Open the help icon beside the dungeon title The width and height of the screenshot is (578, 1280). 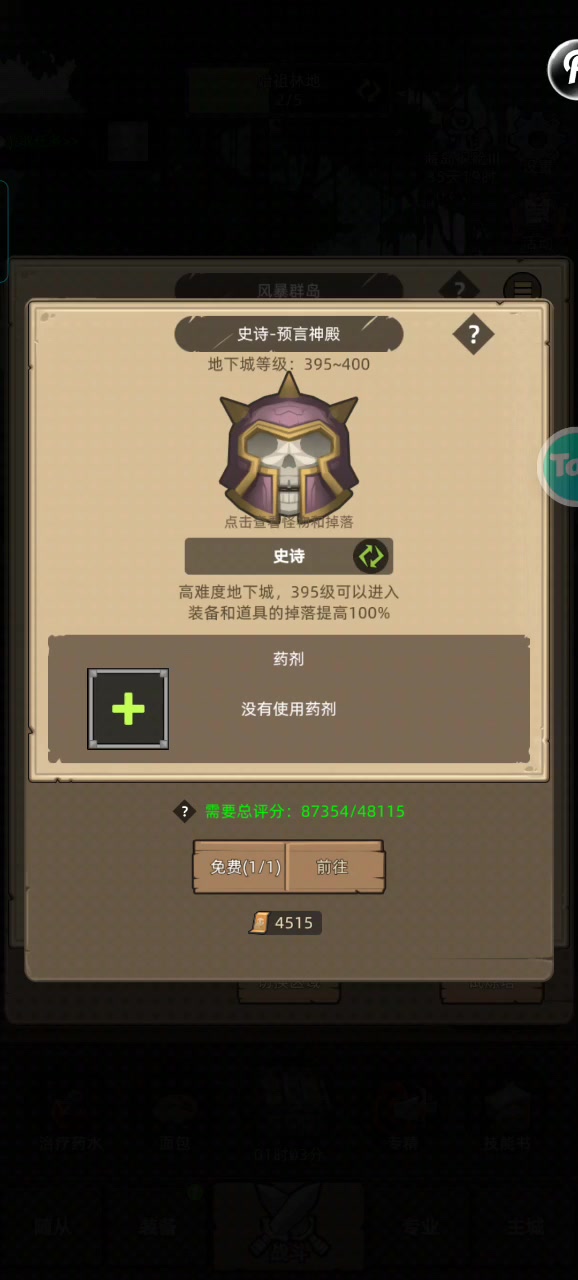[x=473, y=334]
